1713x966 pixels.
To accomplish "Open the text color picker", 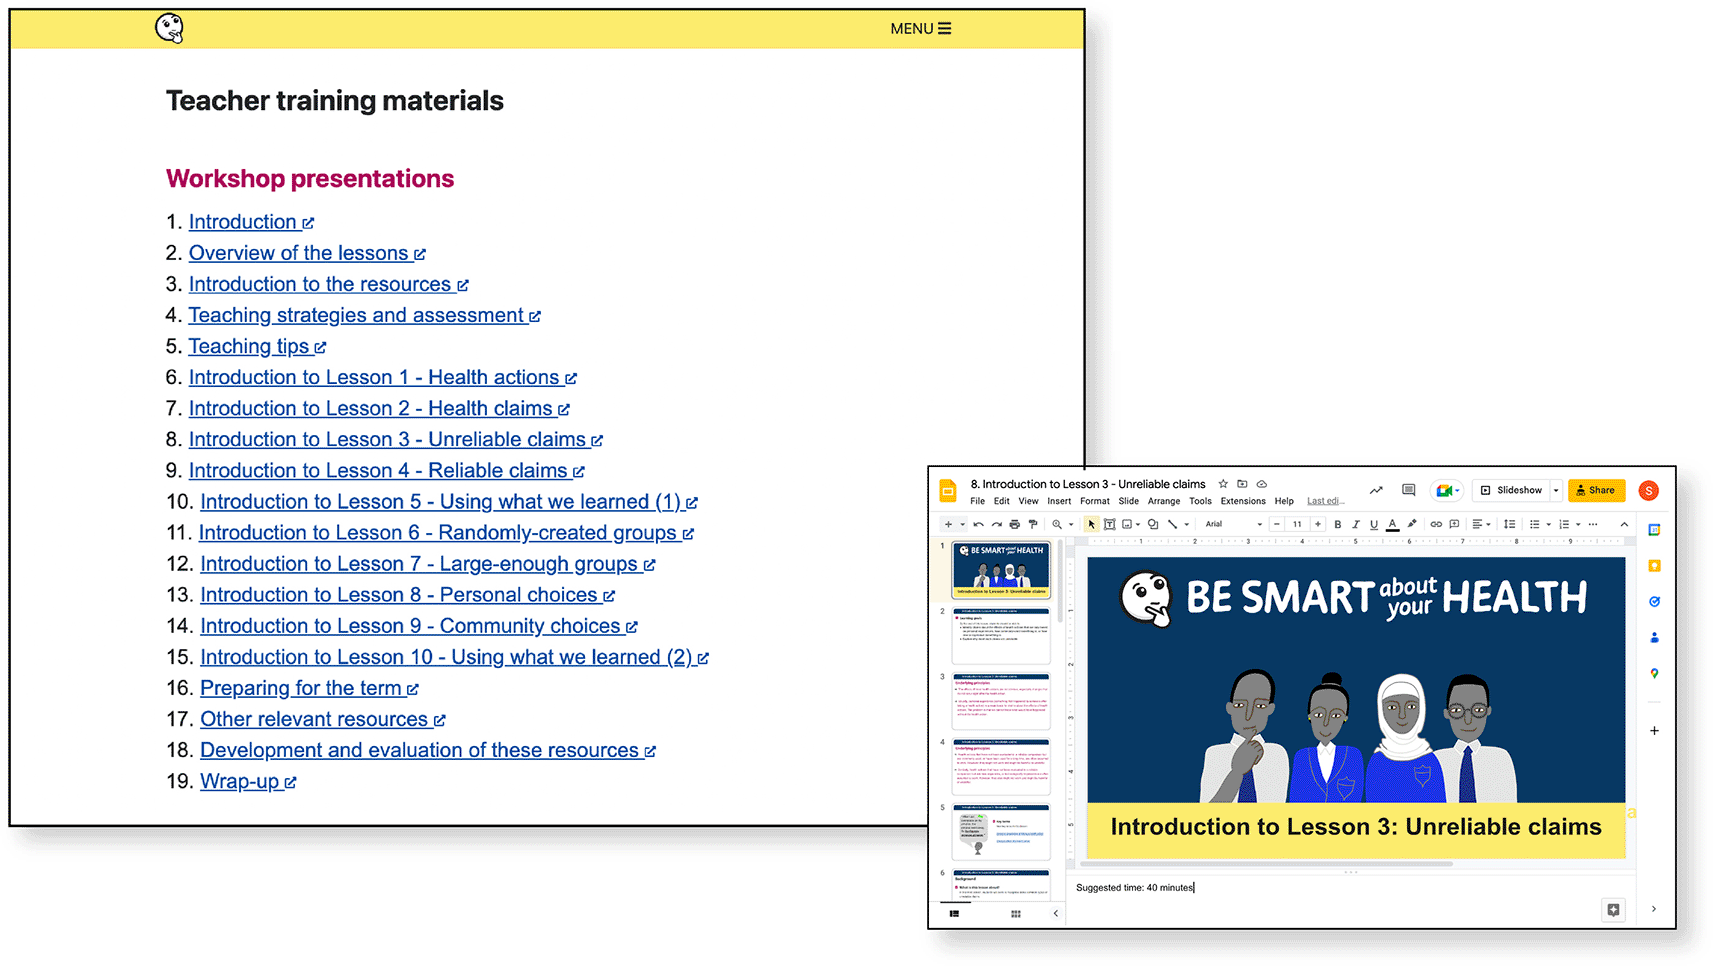I will pos(1392,524).
